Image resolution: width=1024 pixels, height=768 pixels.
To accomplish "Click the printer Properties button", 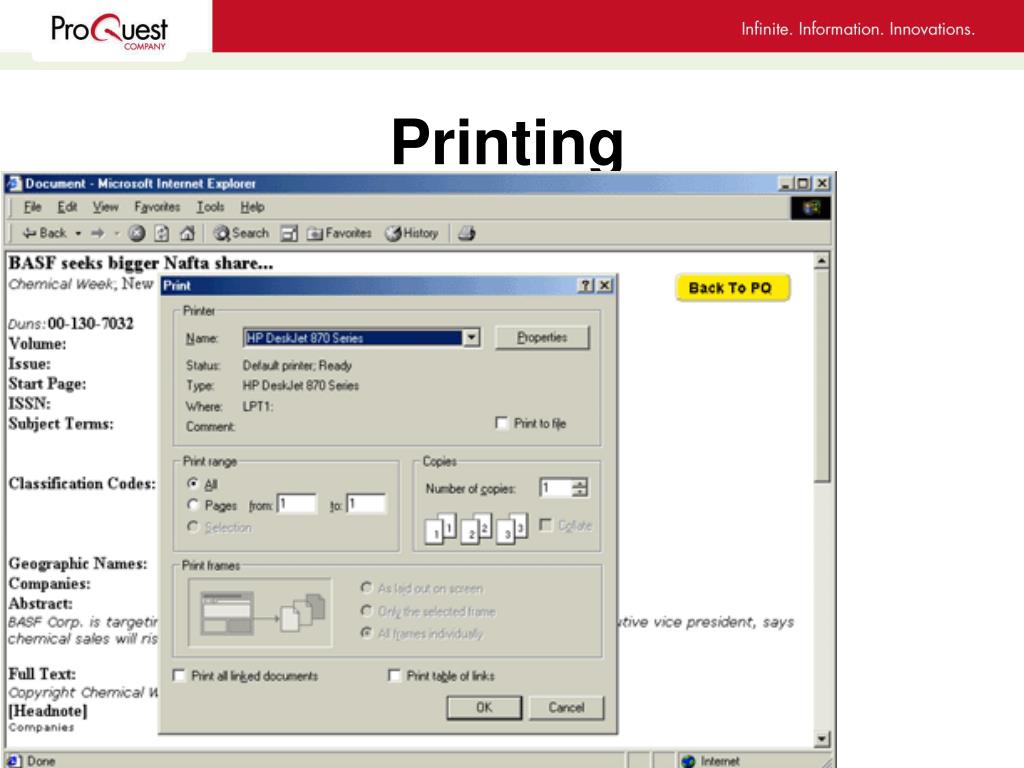I will click(x=542, y=338).
